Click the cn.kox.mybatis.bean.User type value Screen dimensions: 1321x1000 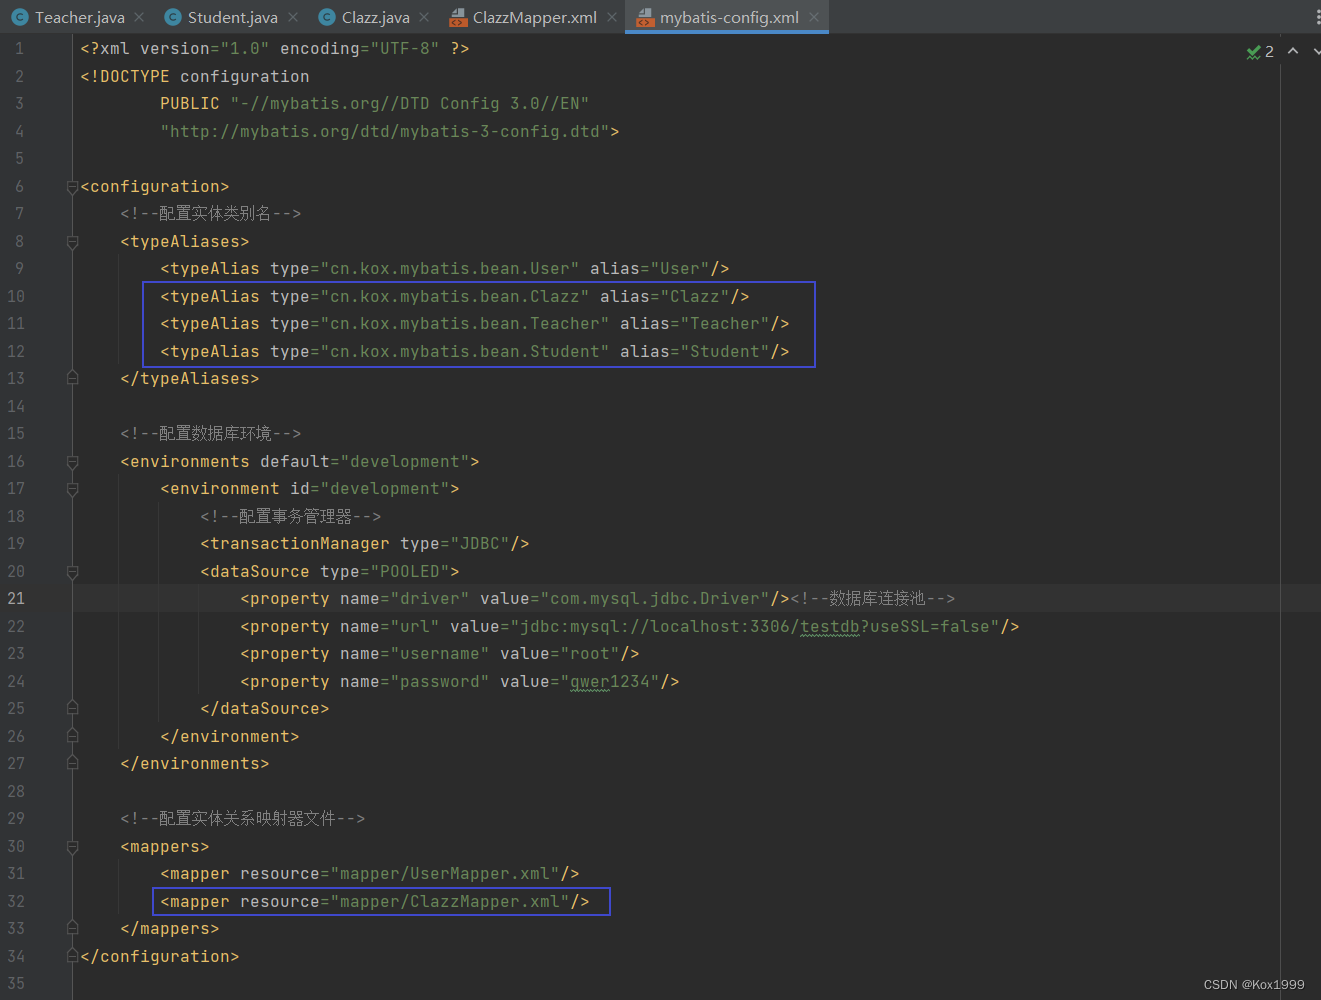pyautogui.click(x=450, y=268)
